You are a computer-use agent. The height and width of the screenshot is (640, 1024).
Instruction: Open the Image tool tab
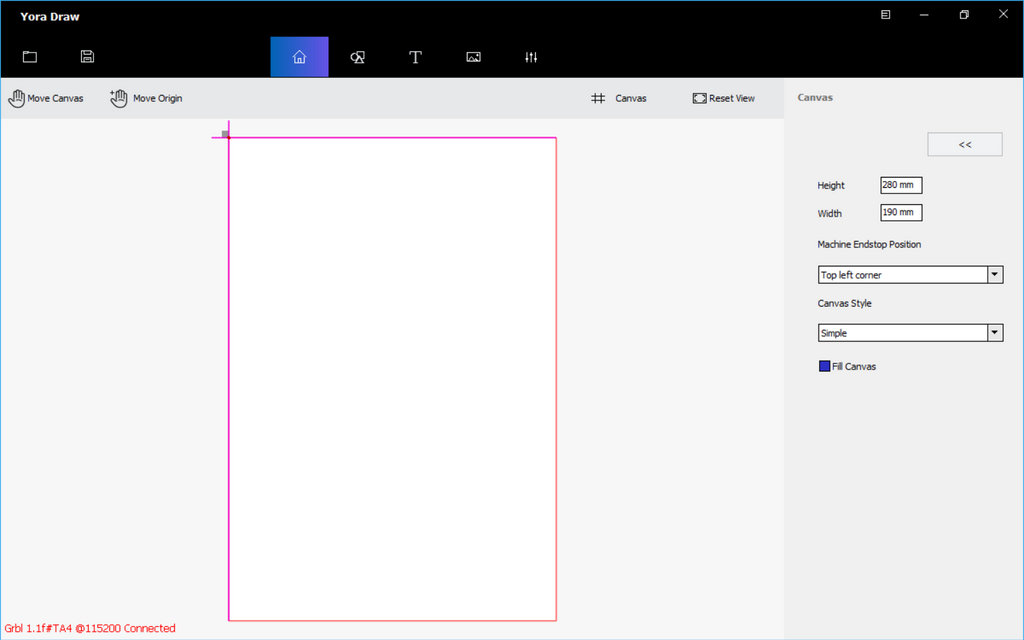[x=474, y=57]
